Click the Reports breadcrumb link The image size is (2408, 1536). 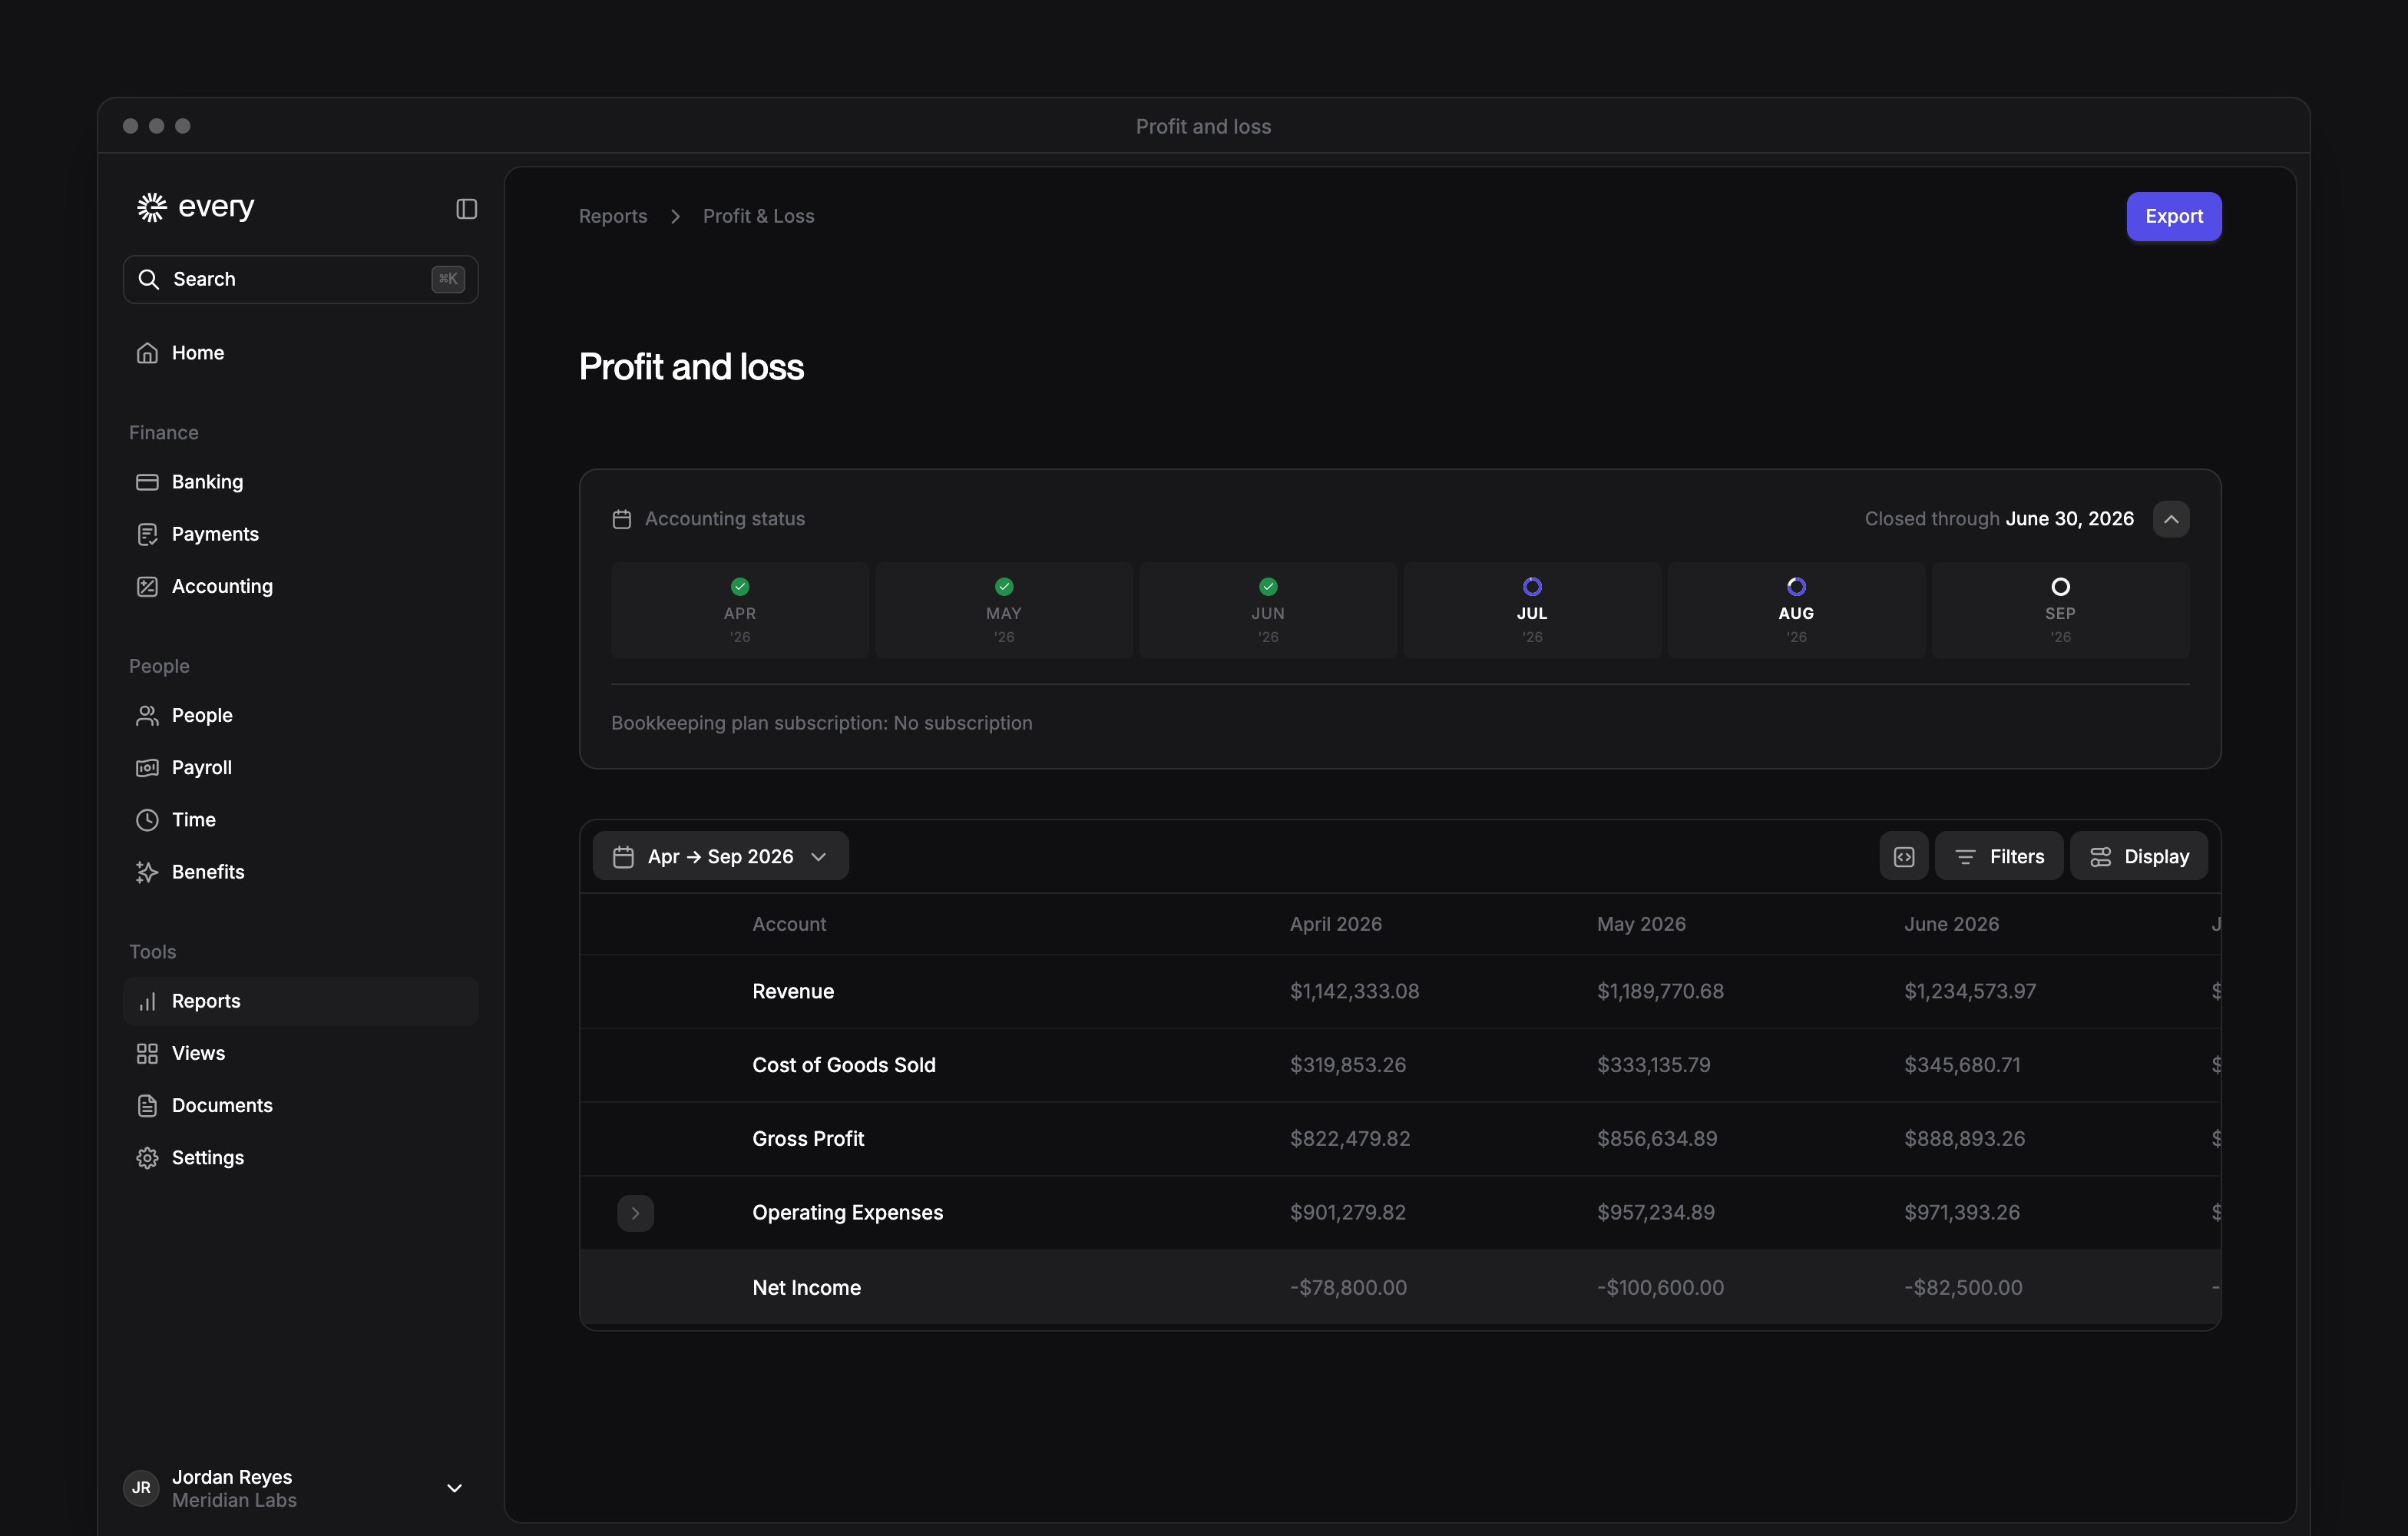click(613, 216)
